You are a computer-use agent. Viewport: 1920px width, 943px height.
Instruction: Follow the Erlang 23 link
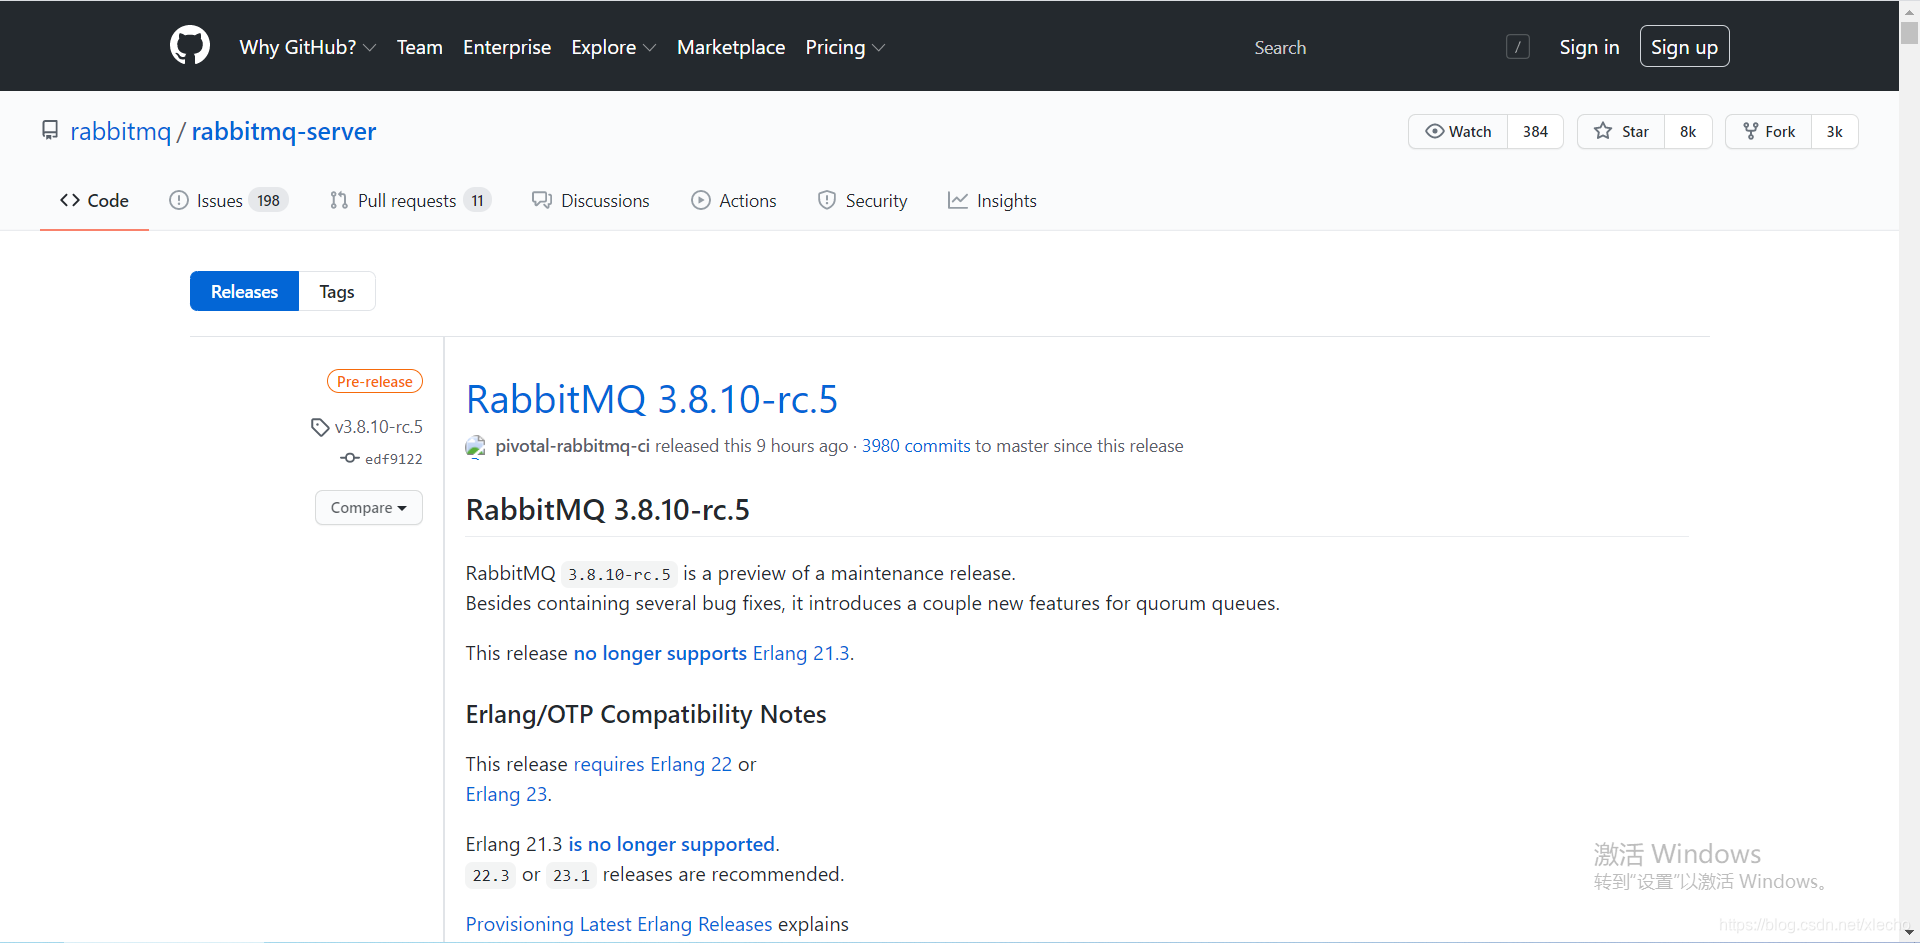click(x=506, y=794)
